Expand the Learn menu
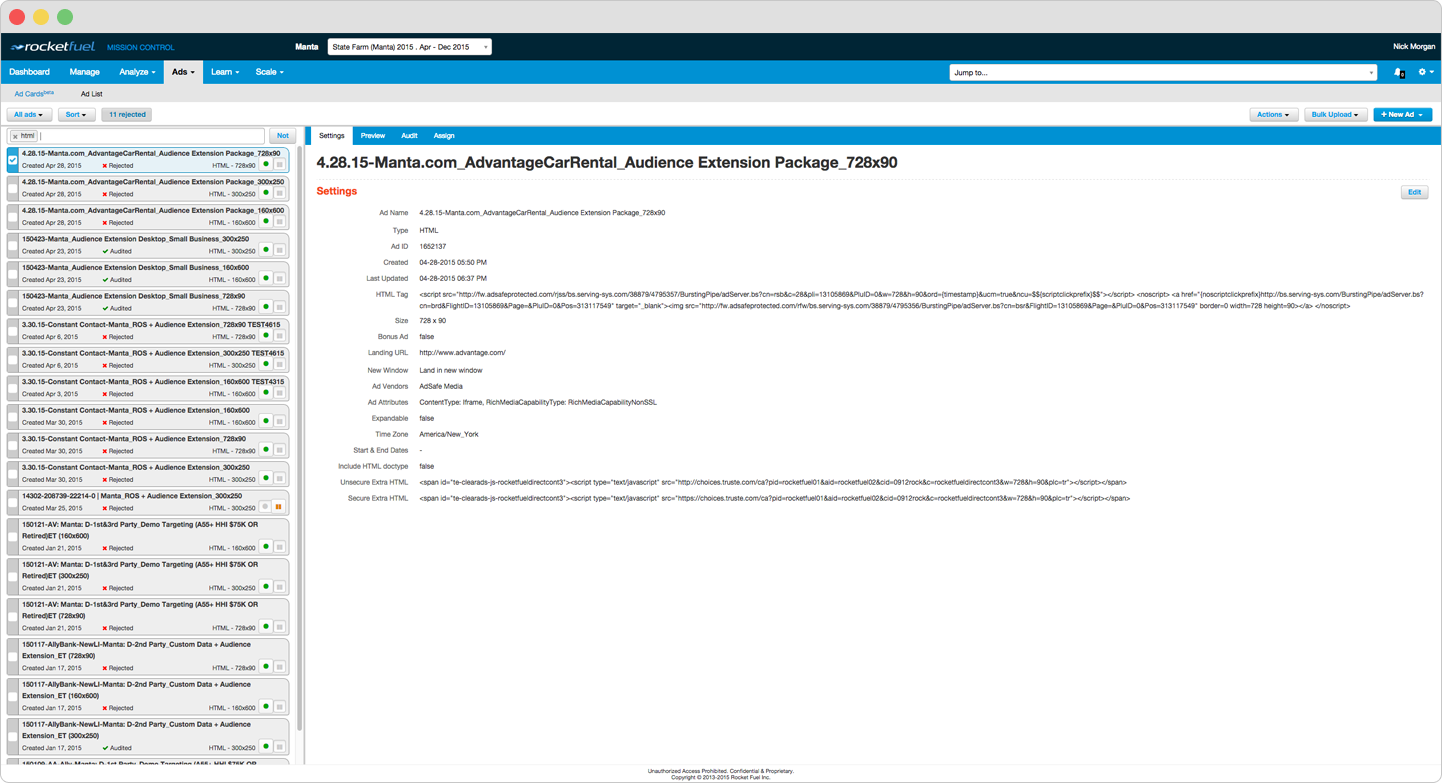 (x=225, y=72)
